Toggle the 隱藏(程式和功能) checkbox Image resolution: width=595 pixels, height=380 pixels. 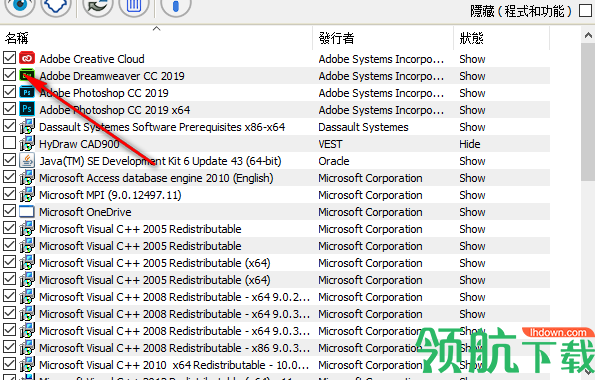(586, 11)
